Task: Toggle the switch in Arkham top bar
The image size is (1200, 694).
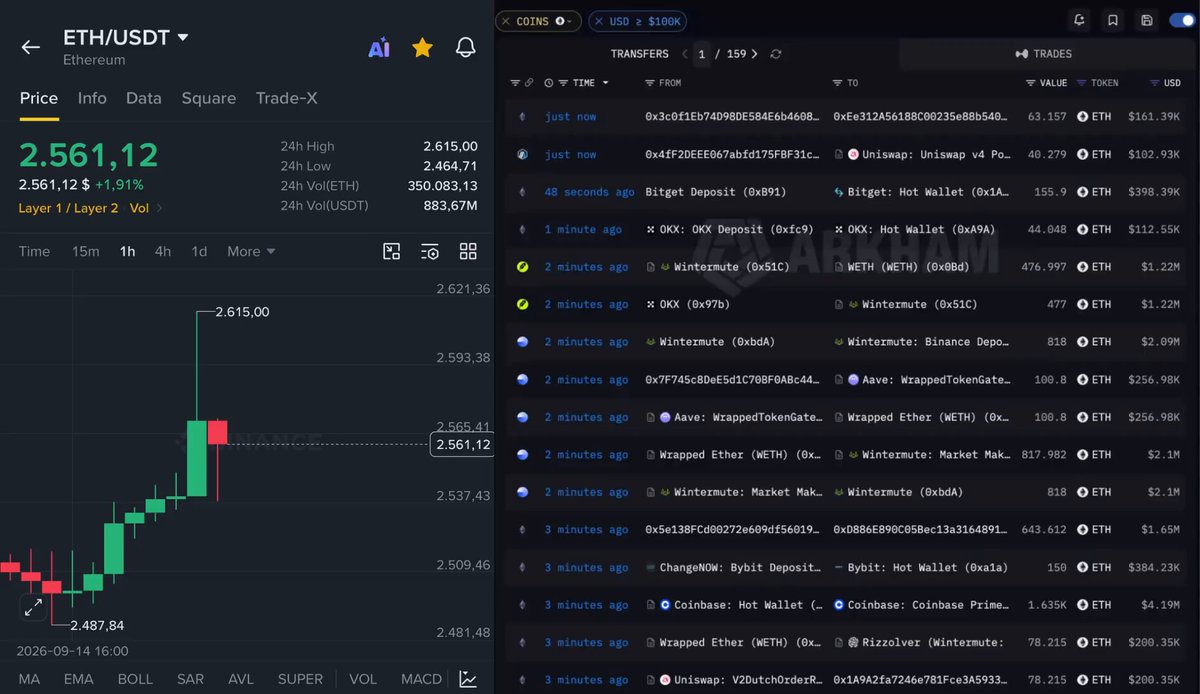Action: [x=1182, y=20]
